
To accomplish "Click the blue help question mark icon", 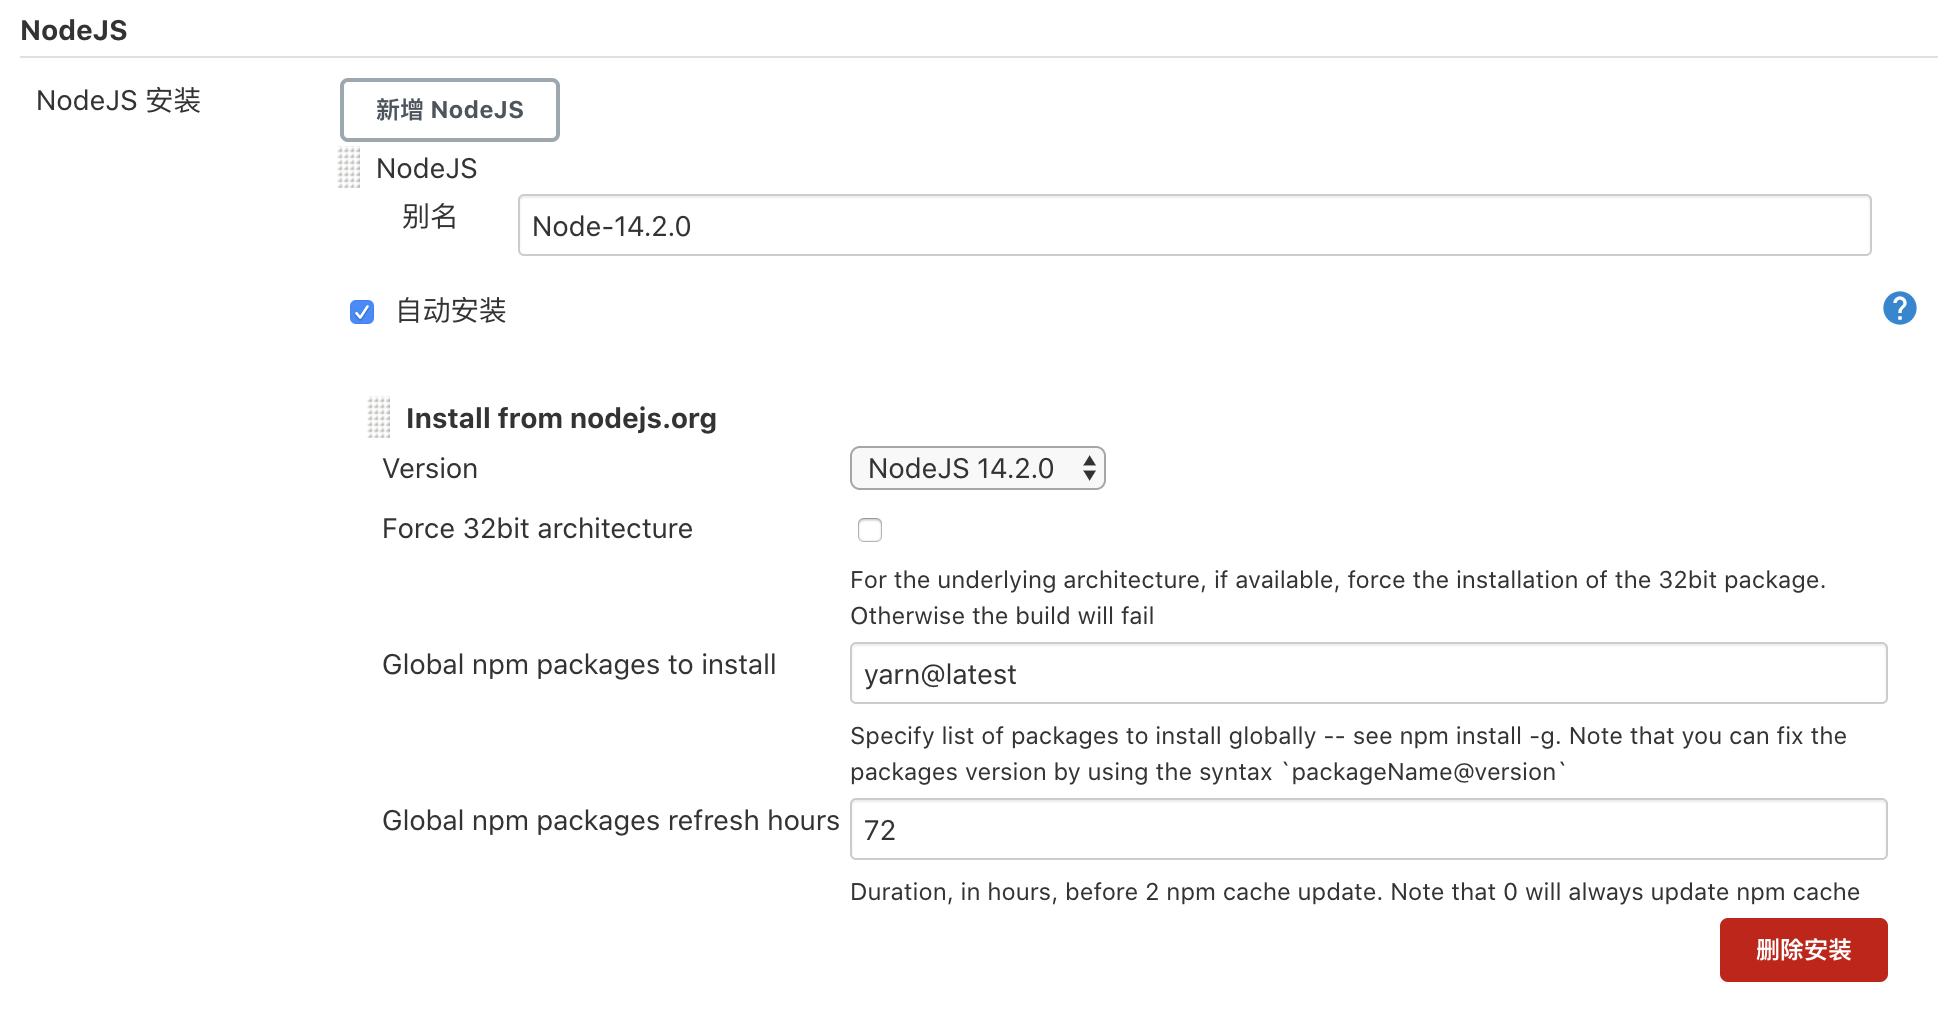I will 1899,308.
